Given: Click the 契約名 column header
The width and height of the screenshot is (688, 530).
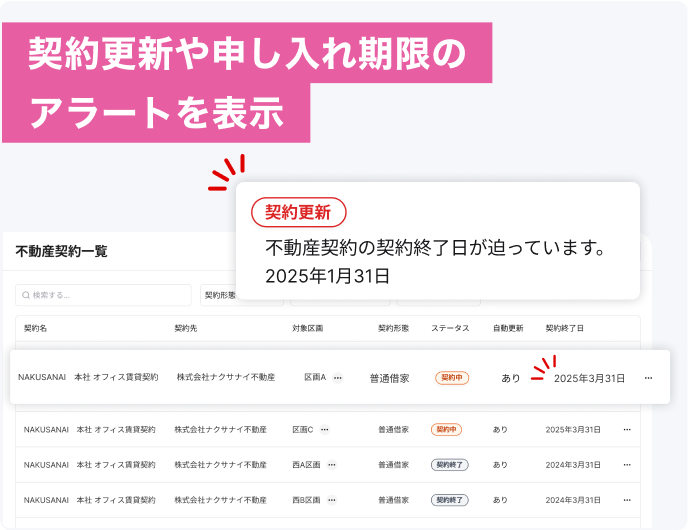Looking at the screenshot, I should [36, 328].
